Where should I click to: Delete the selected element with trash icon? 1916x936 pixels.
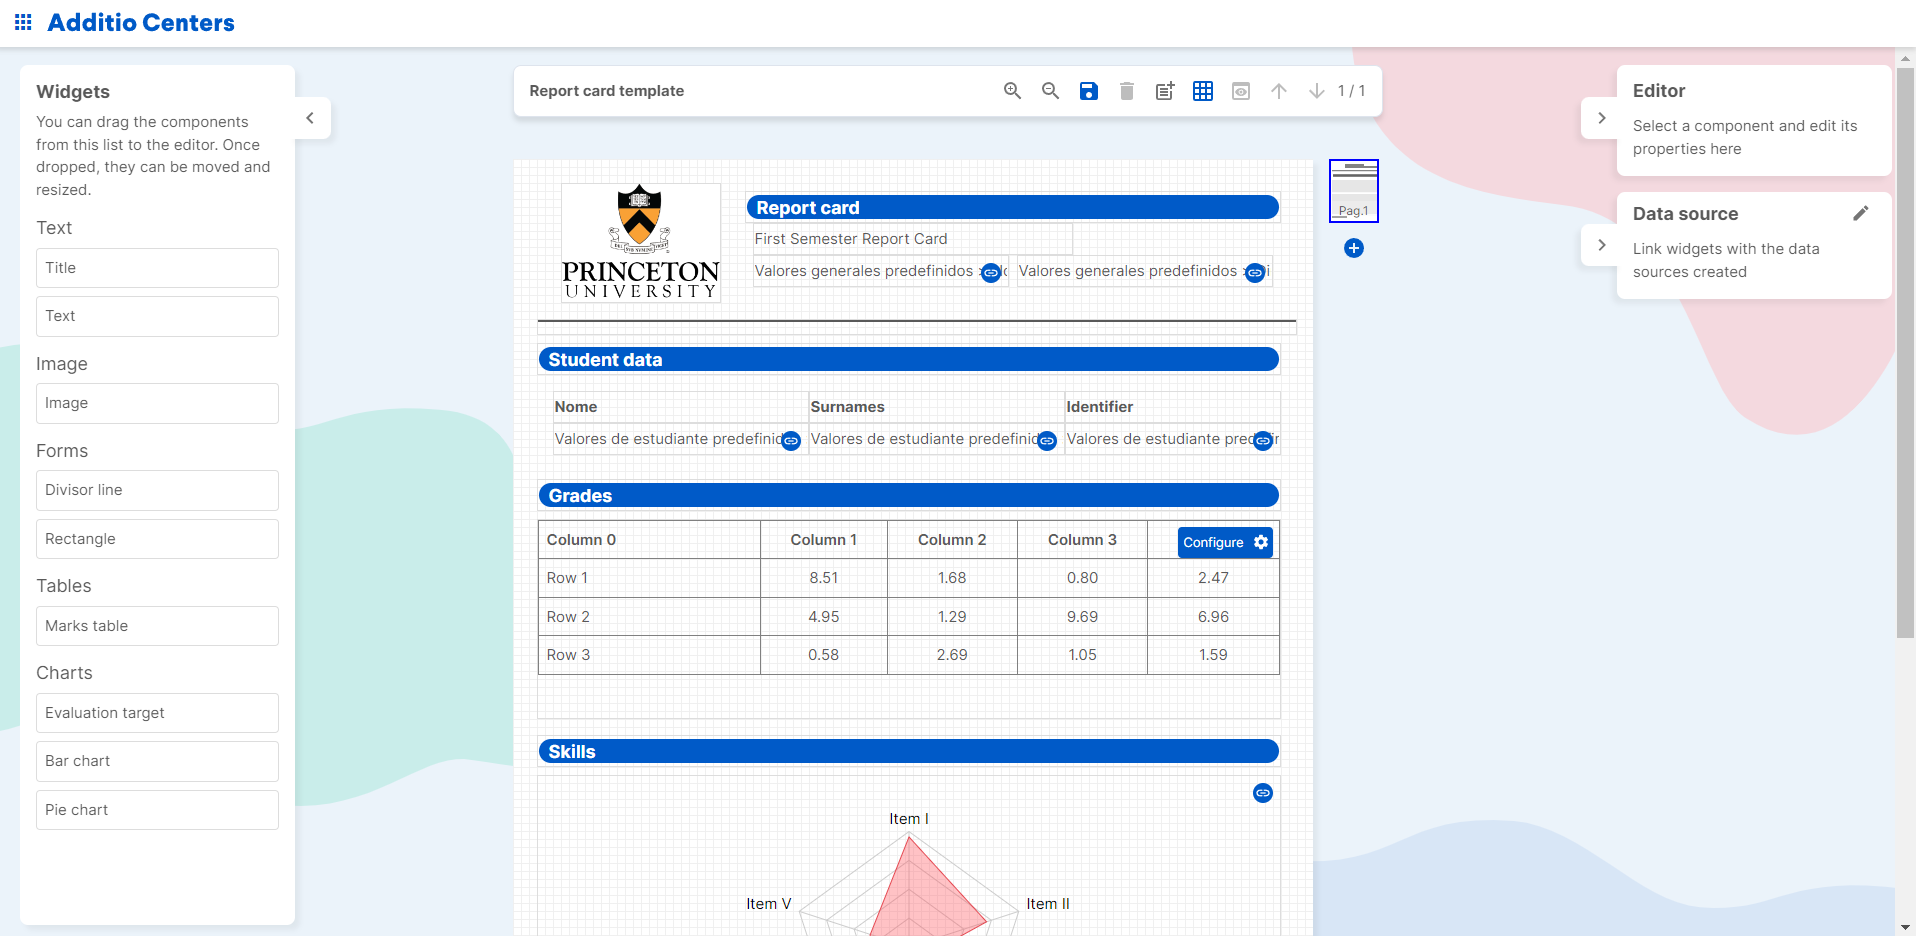click(x=1126, y=90)
